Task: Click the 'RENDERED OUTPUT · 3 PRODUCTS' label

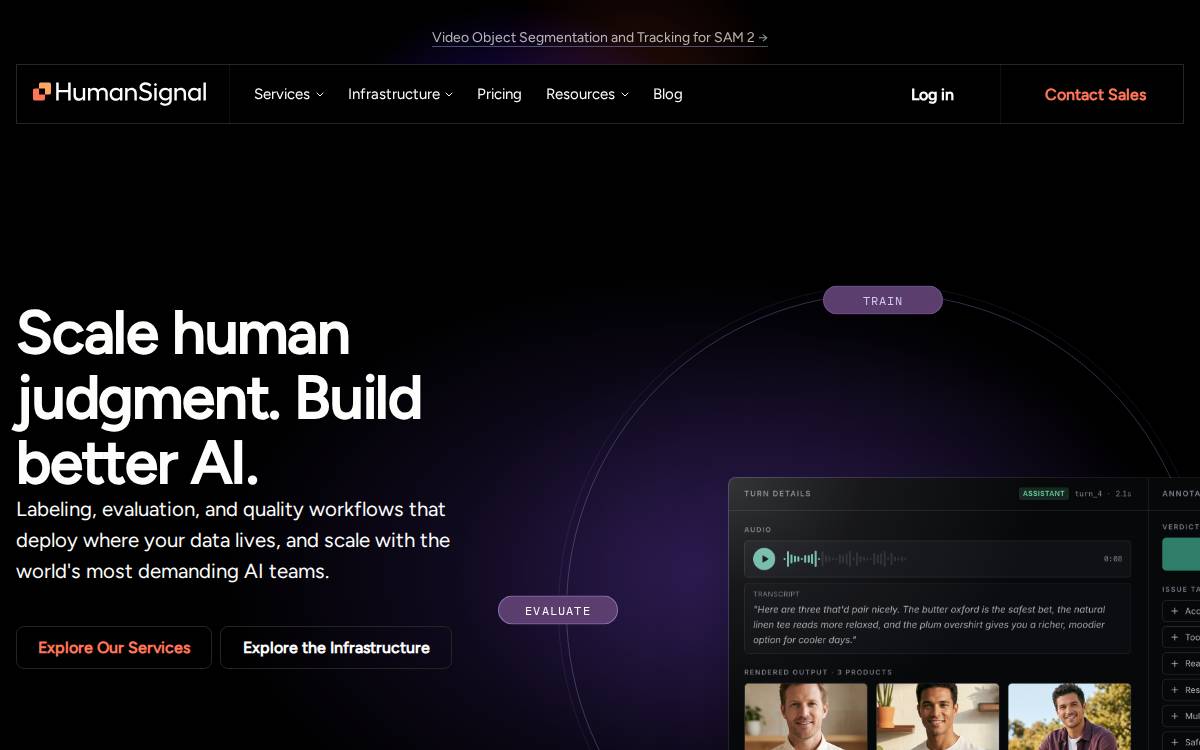Action: point(818,672)
